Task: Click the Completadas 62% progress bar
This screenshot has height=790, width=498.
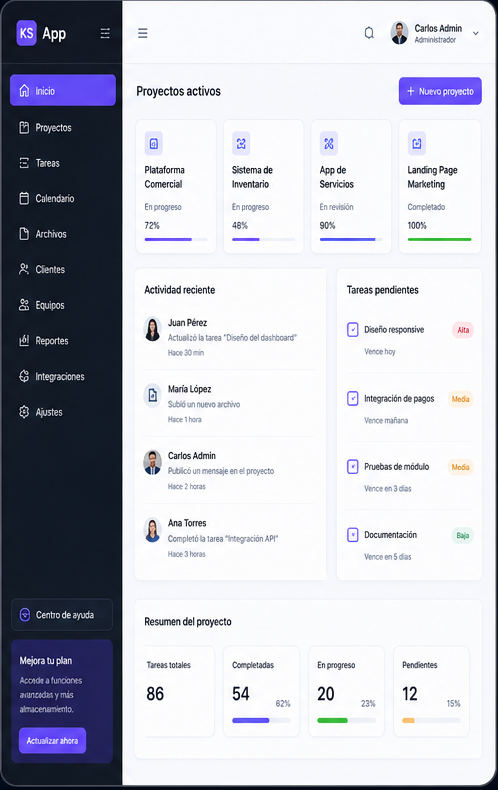Action: point(261,720)
